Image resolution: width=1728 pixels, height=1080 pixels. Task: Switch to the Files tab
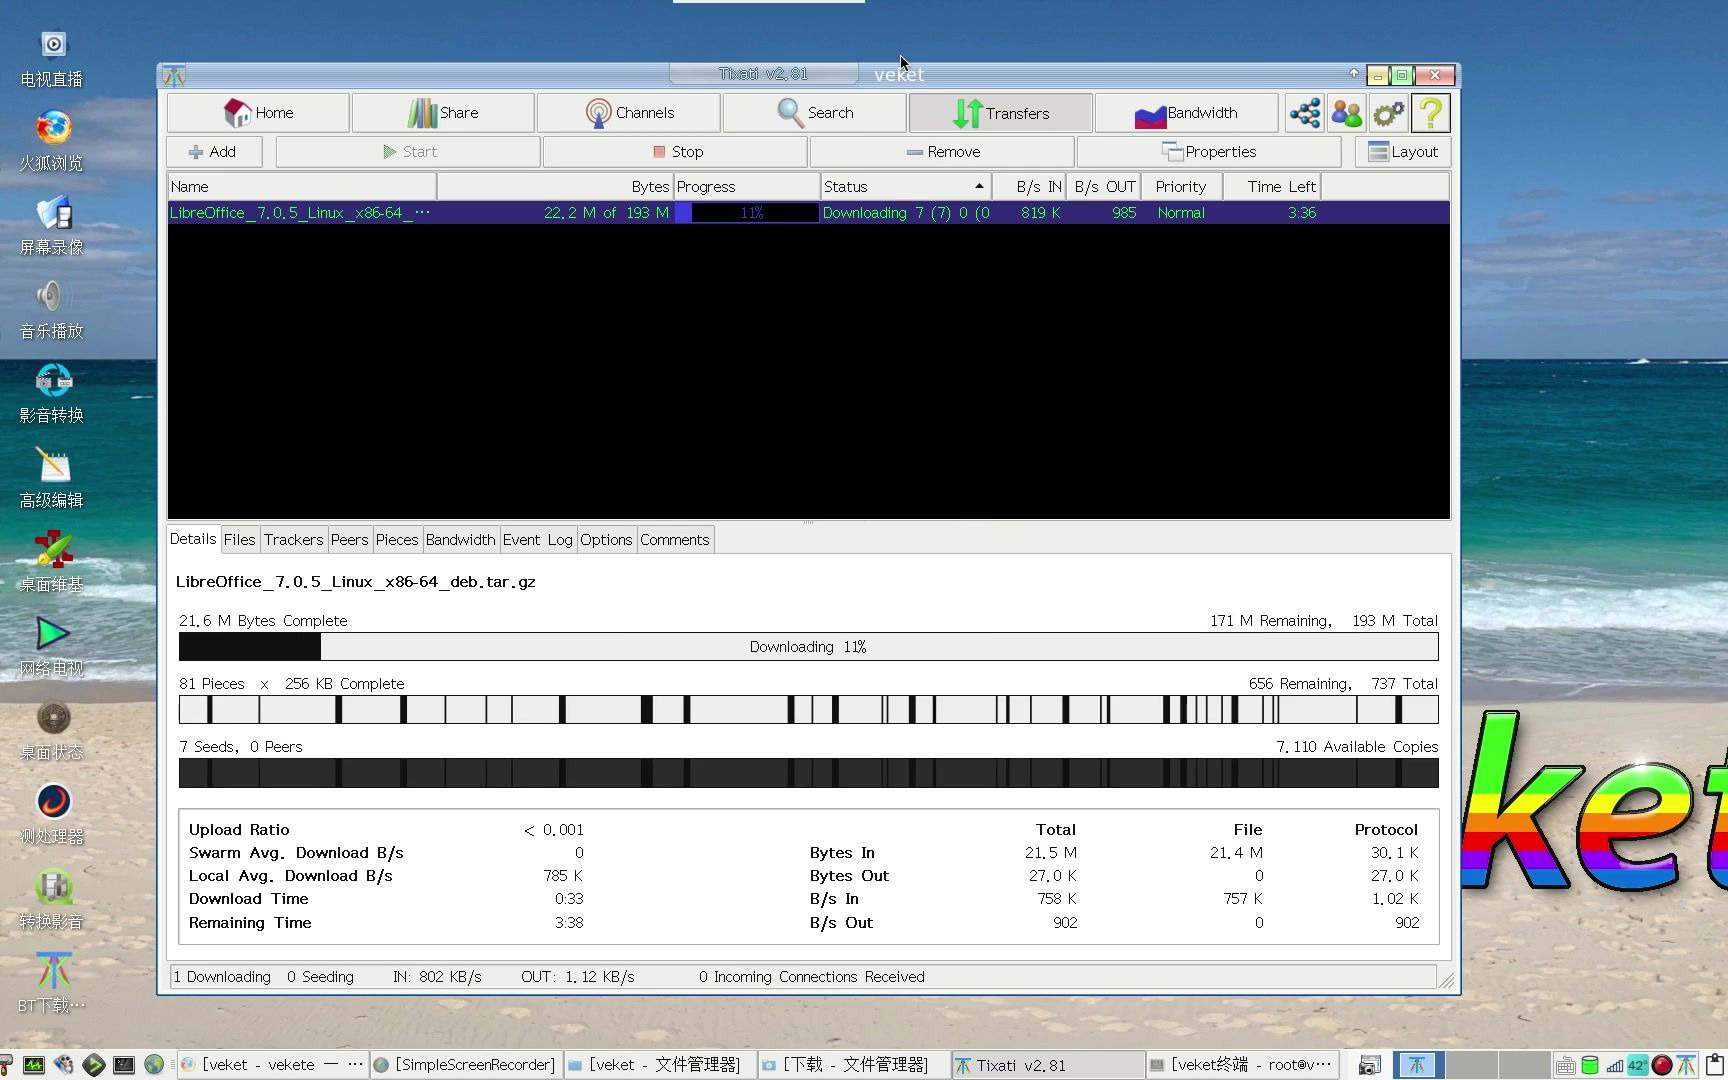[x=240, y=540]
